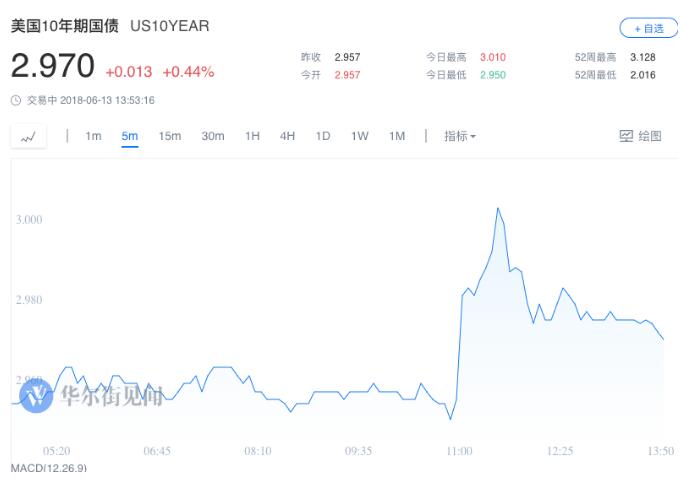Expand the 指标 indicators dropdown
The width and height of the screenshot is (683, 488).
pos(460,136)
